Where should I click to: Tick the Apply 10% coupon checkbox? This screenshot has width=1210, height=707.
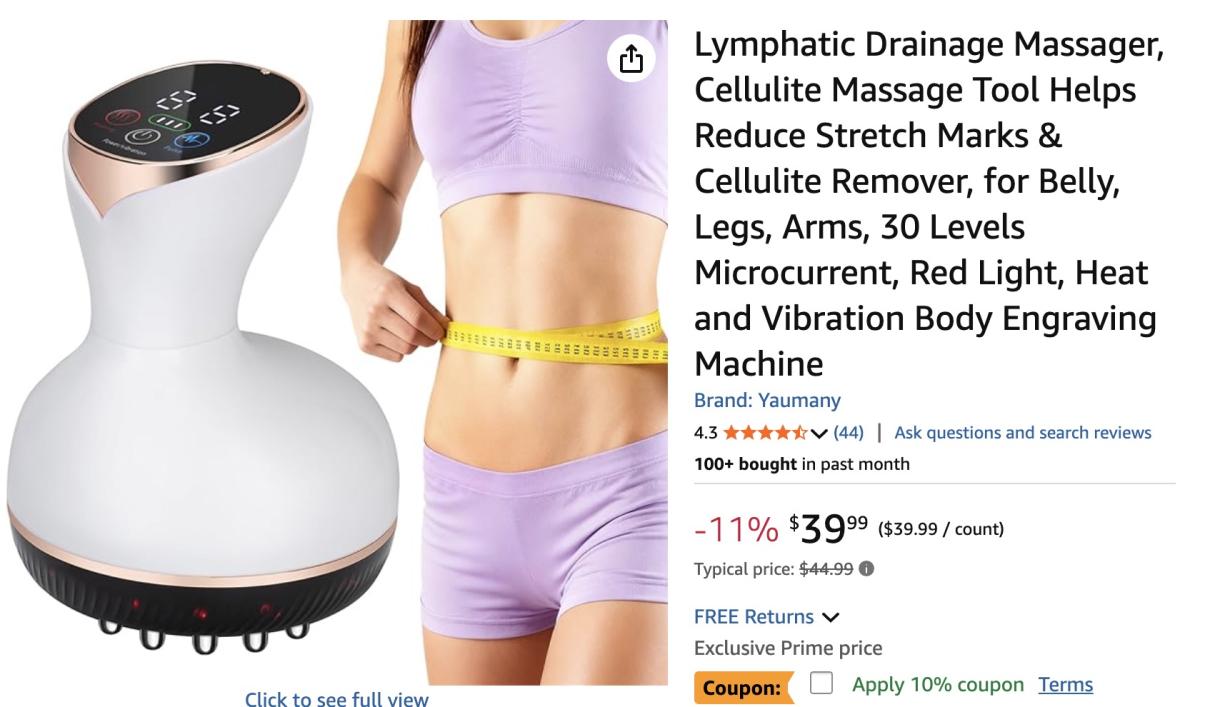coord(821,684)
